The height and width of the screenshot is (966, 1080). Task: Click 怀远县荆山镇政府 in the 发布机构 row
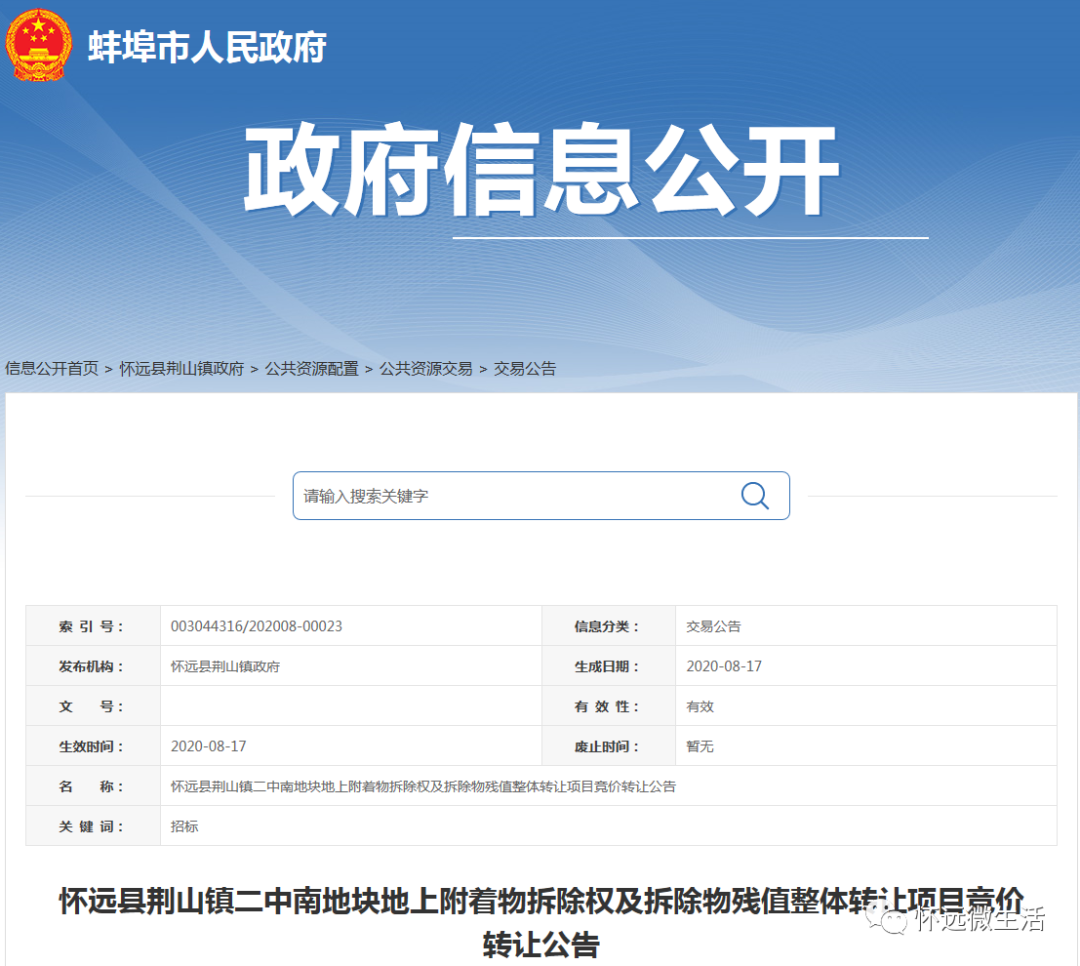[225, 666]
